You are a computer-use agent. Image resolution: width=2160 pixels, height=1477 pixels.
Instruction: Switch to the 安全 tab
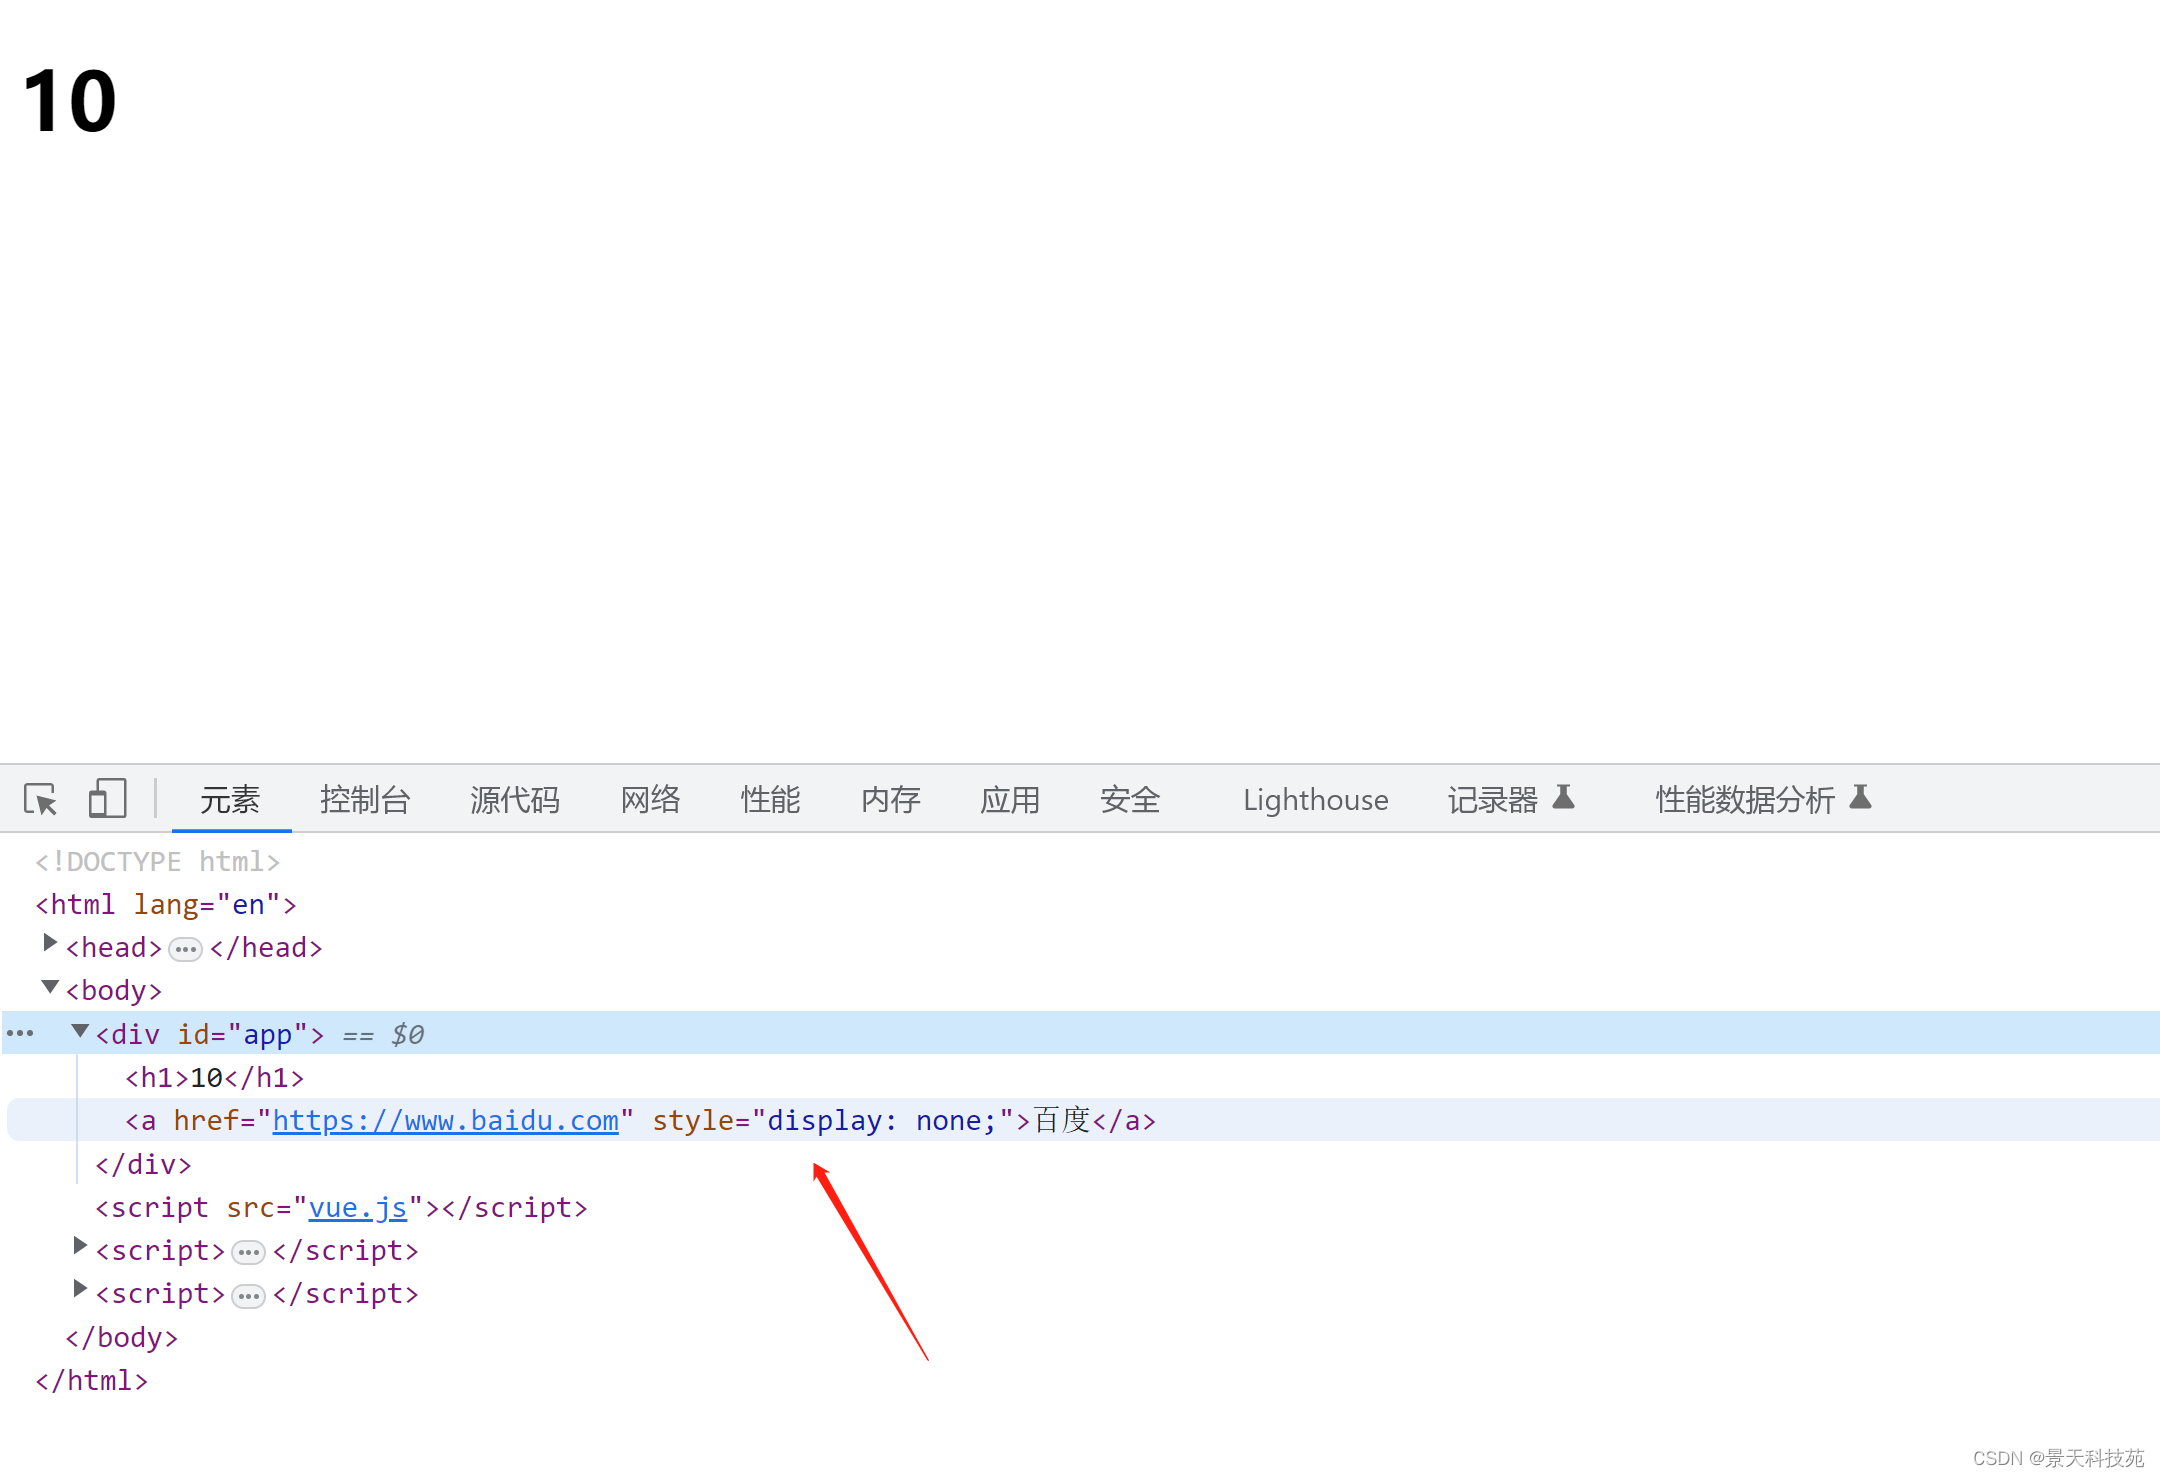(x=1130, y=799)
